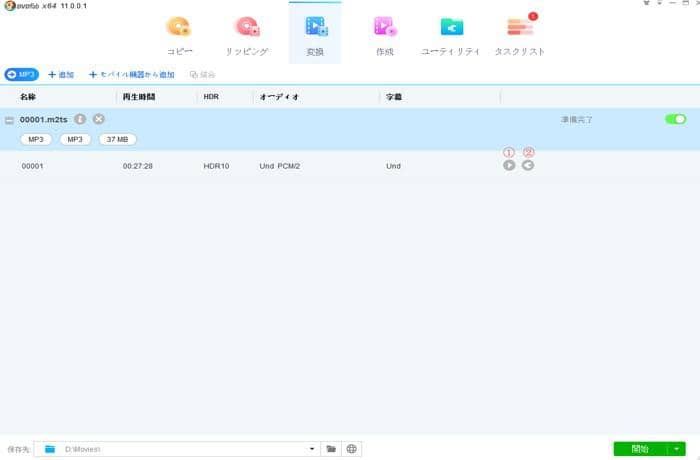Open the タスクリスト task queue
Image resolution: width=700 pixels, height=460 pixels.
[520, 36]
